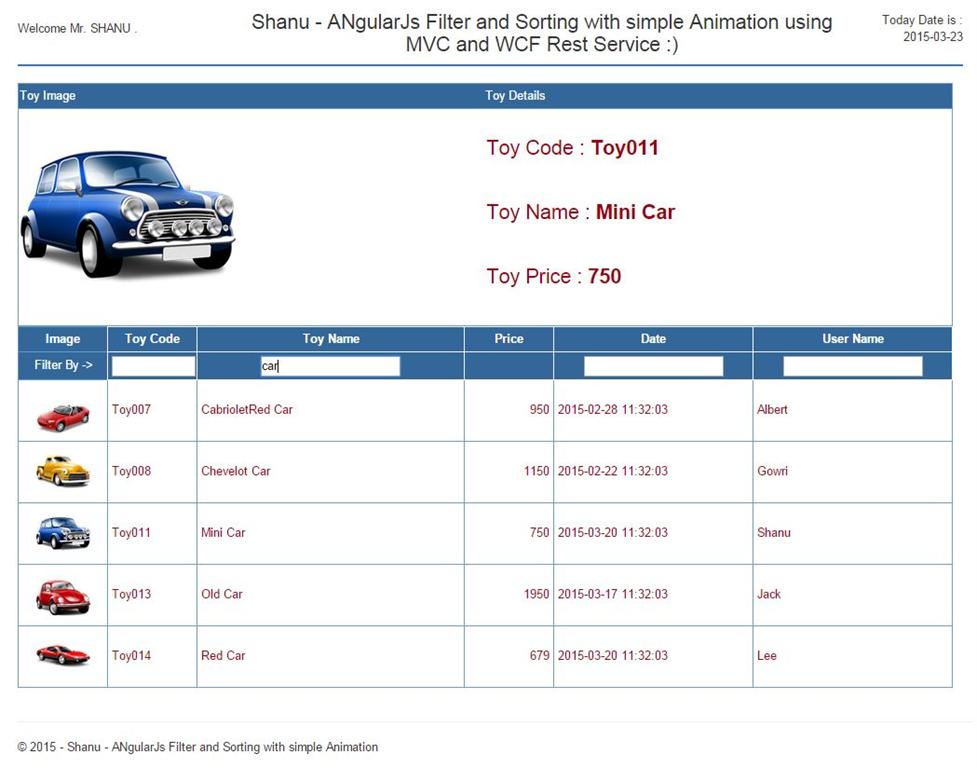Sort by Date column header
The width and height of the screenshot is (977, 768).
click(653, 339)
